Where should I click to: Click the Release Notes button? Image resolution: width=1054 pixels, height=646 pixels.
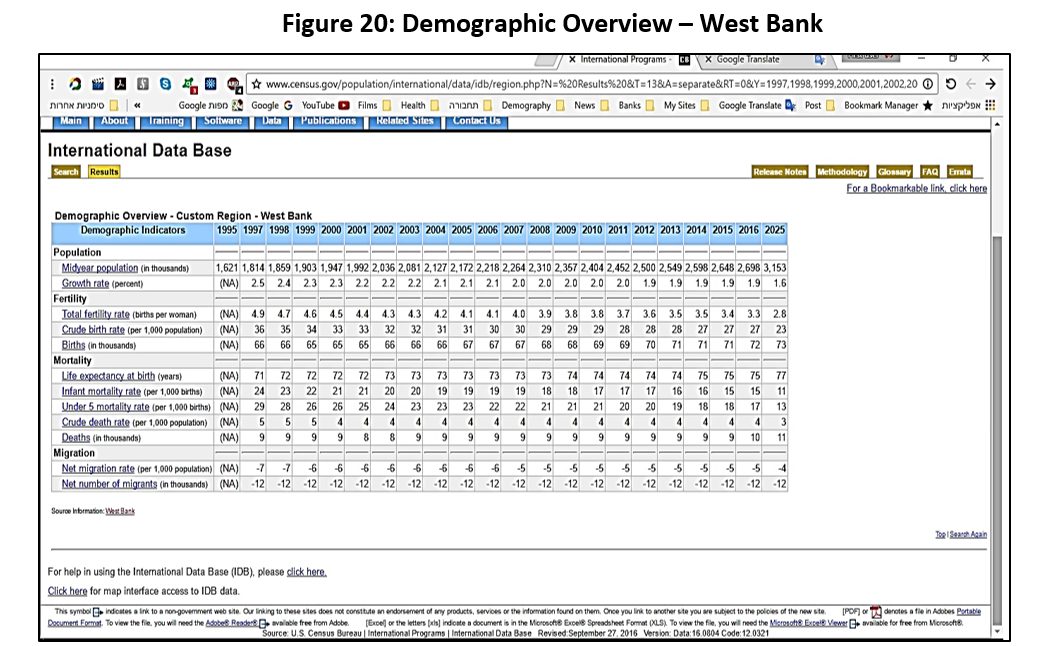pos(780,172)
